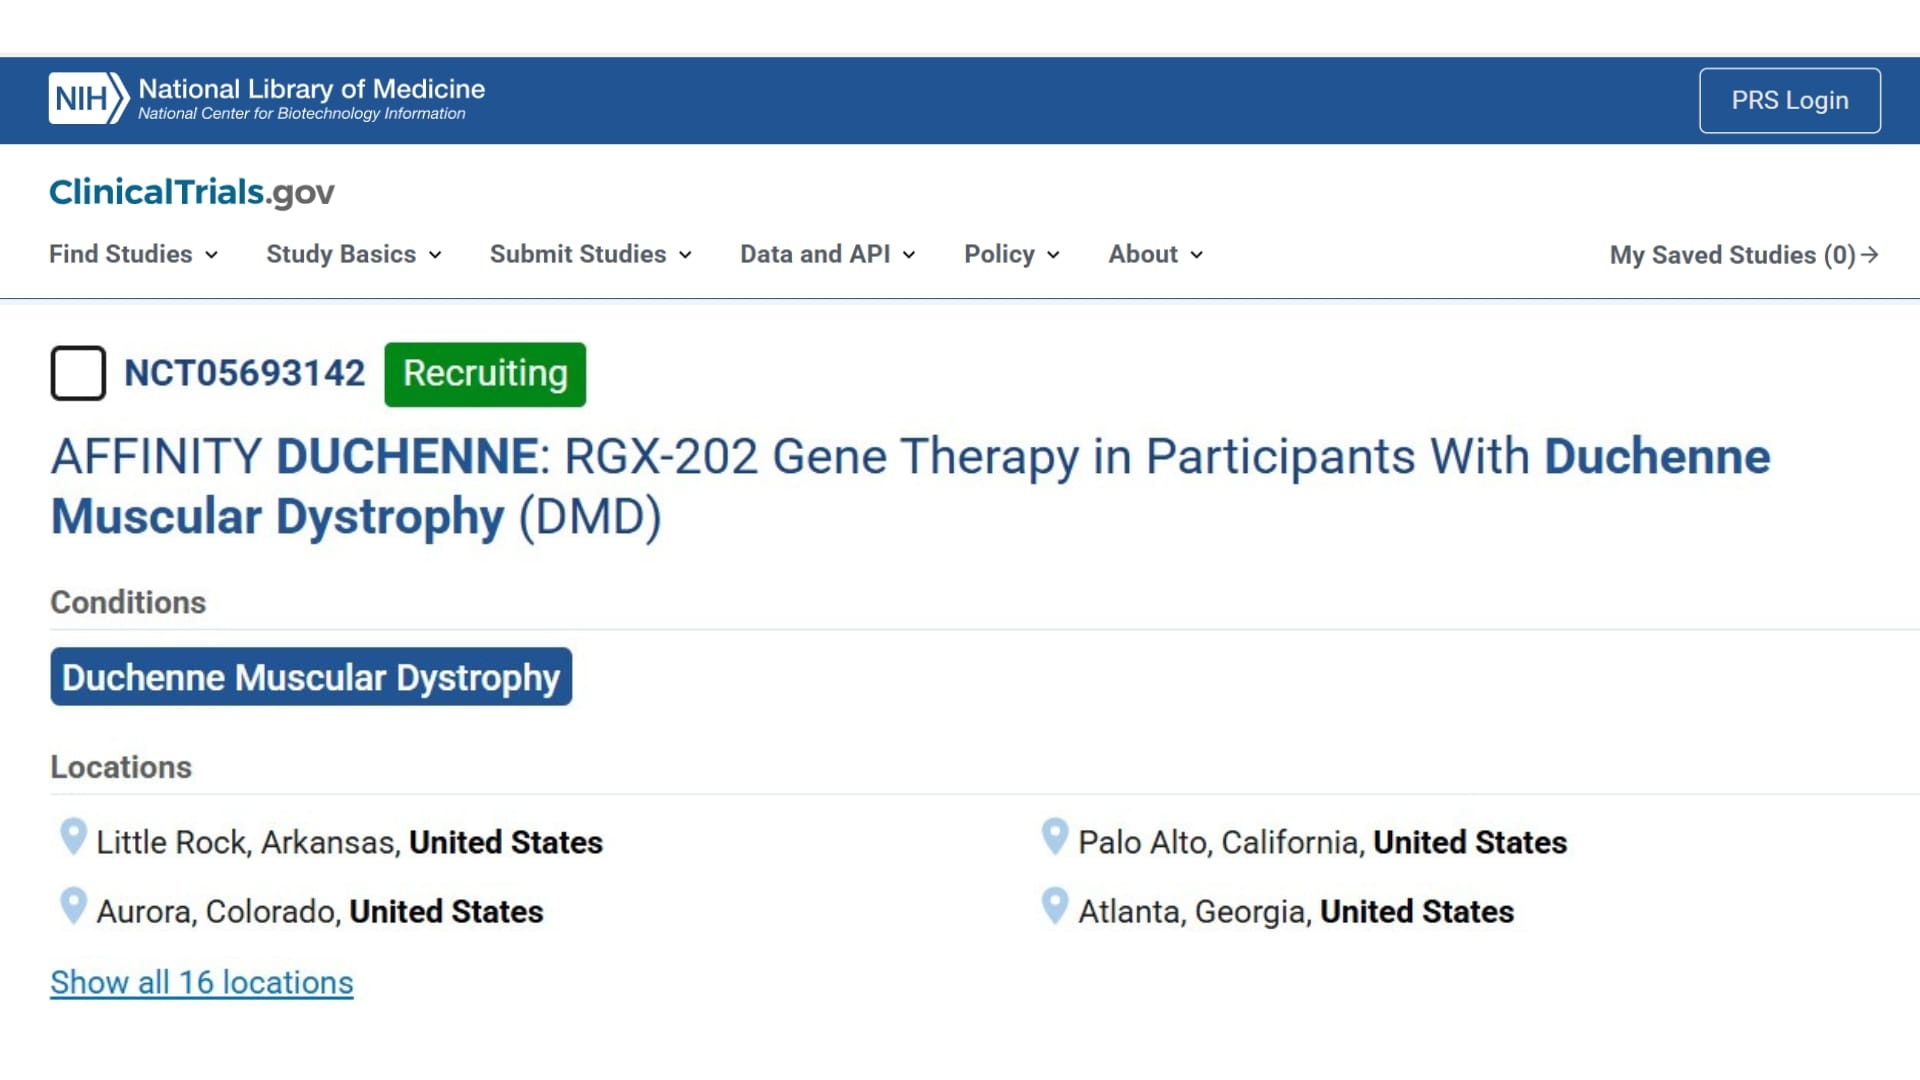Click the Little Rock location pin icon
Image resolution: width=1920 pixels, height=1080 pixels.
pyautogui.click(x=73, y=836)
